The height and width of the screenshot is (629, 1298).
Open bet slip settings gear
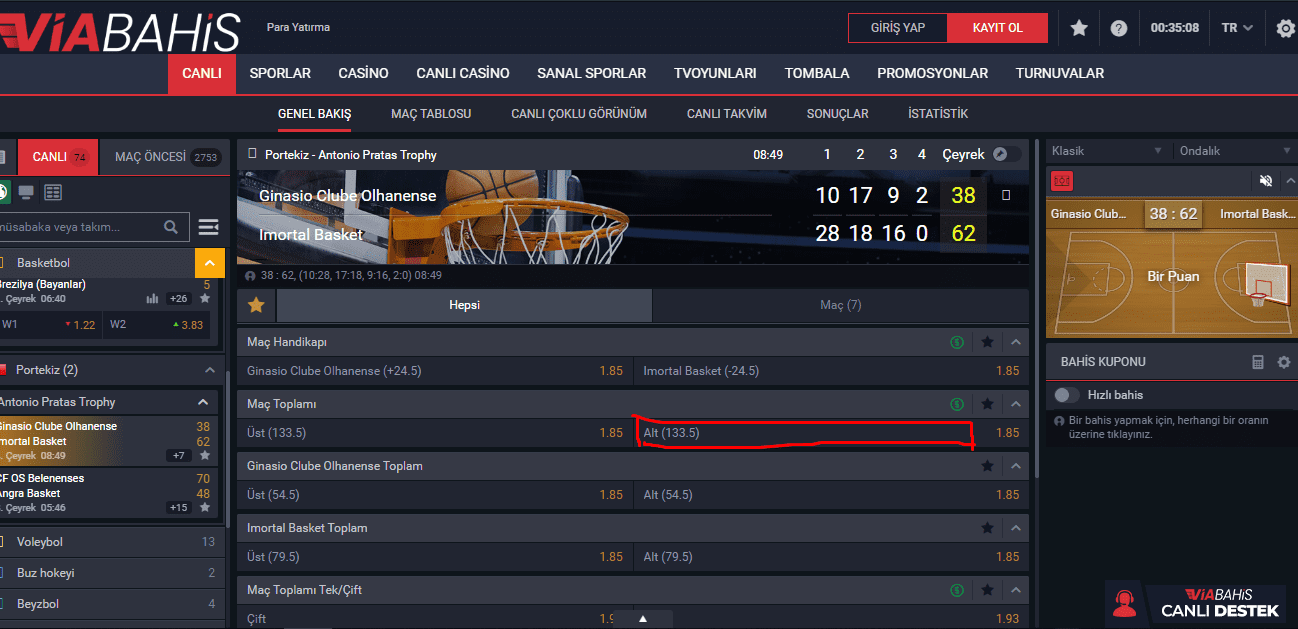1284,362
